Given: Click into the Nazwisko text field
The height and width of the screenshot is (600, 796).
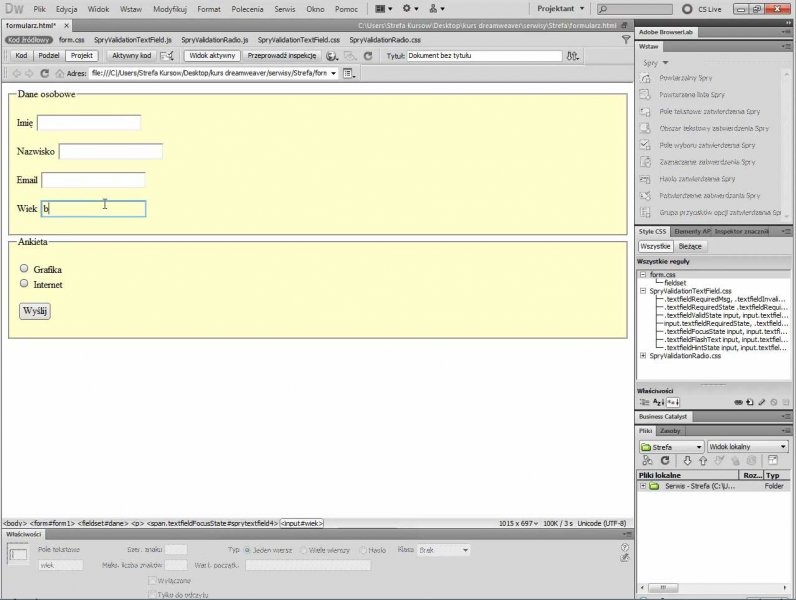Looking at the screenshot, I should 111,151.
